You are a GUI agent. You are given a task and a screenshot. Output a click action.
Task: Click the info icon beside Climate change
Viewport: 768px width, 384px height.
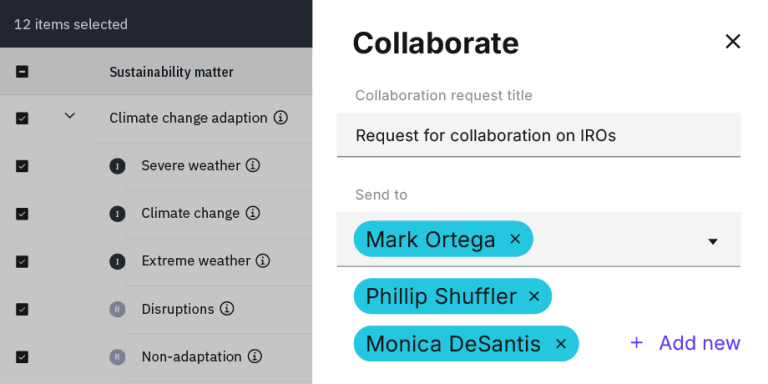pos(253,213)
